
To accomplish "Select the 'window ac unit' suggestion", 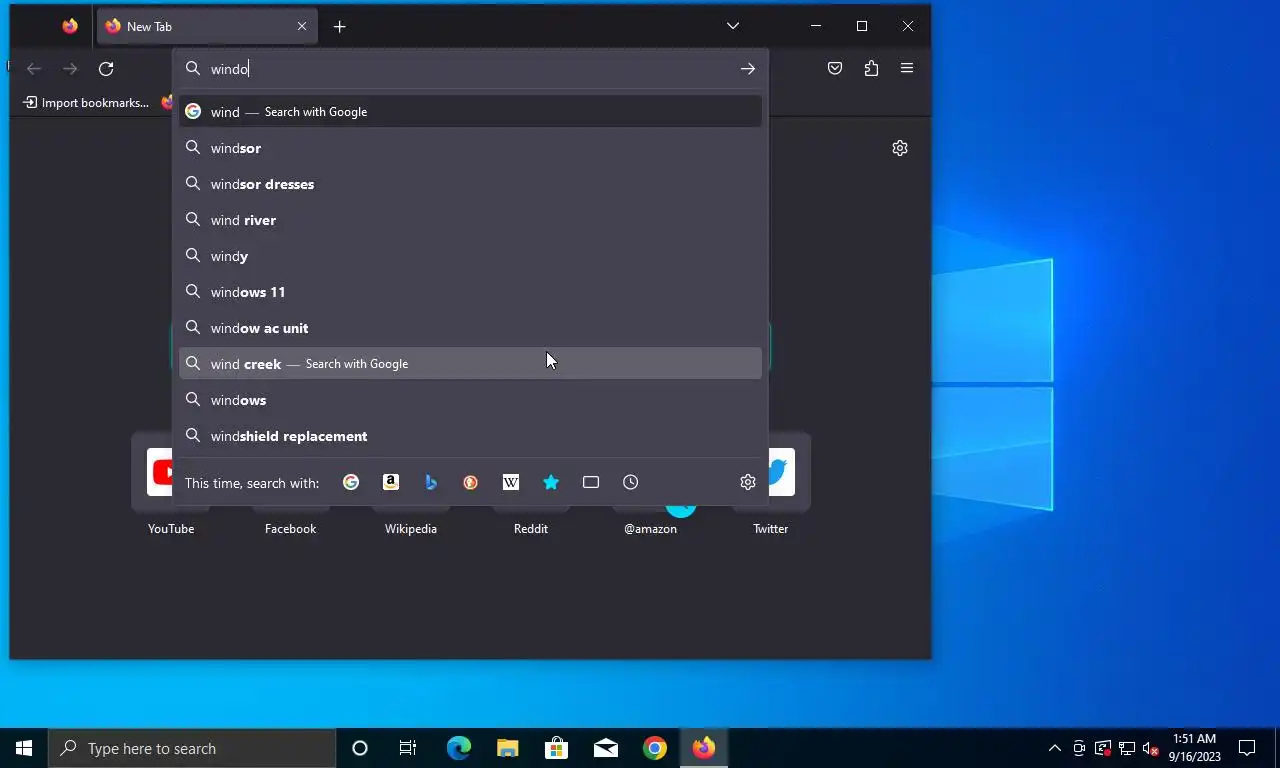I will 470,328.
